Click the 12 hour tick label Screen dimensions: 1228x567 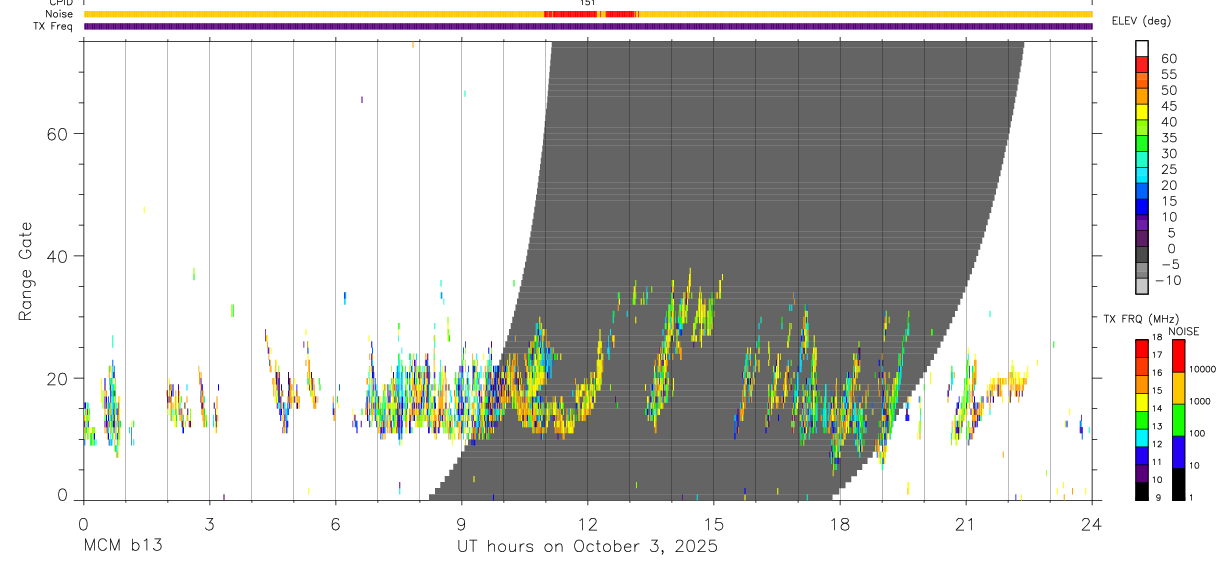[x=588, y=524]
